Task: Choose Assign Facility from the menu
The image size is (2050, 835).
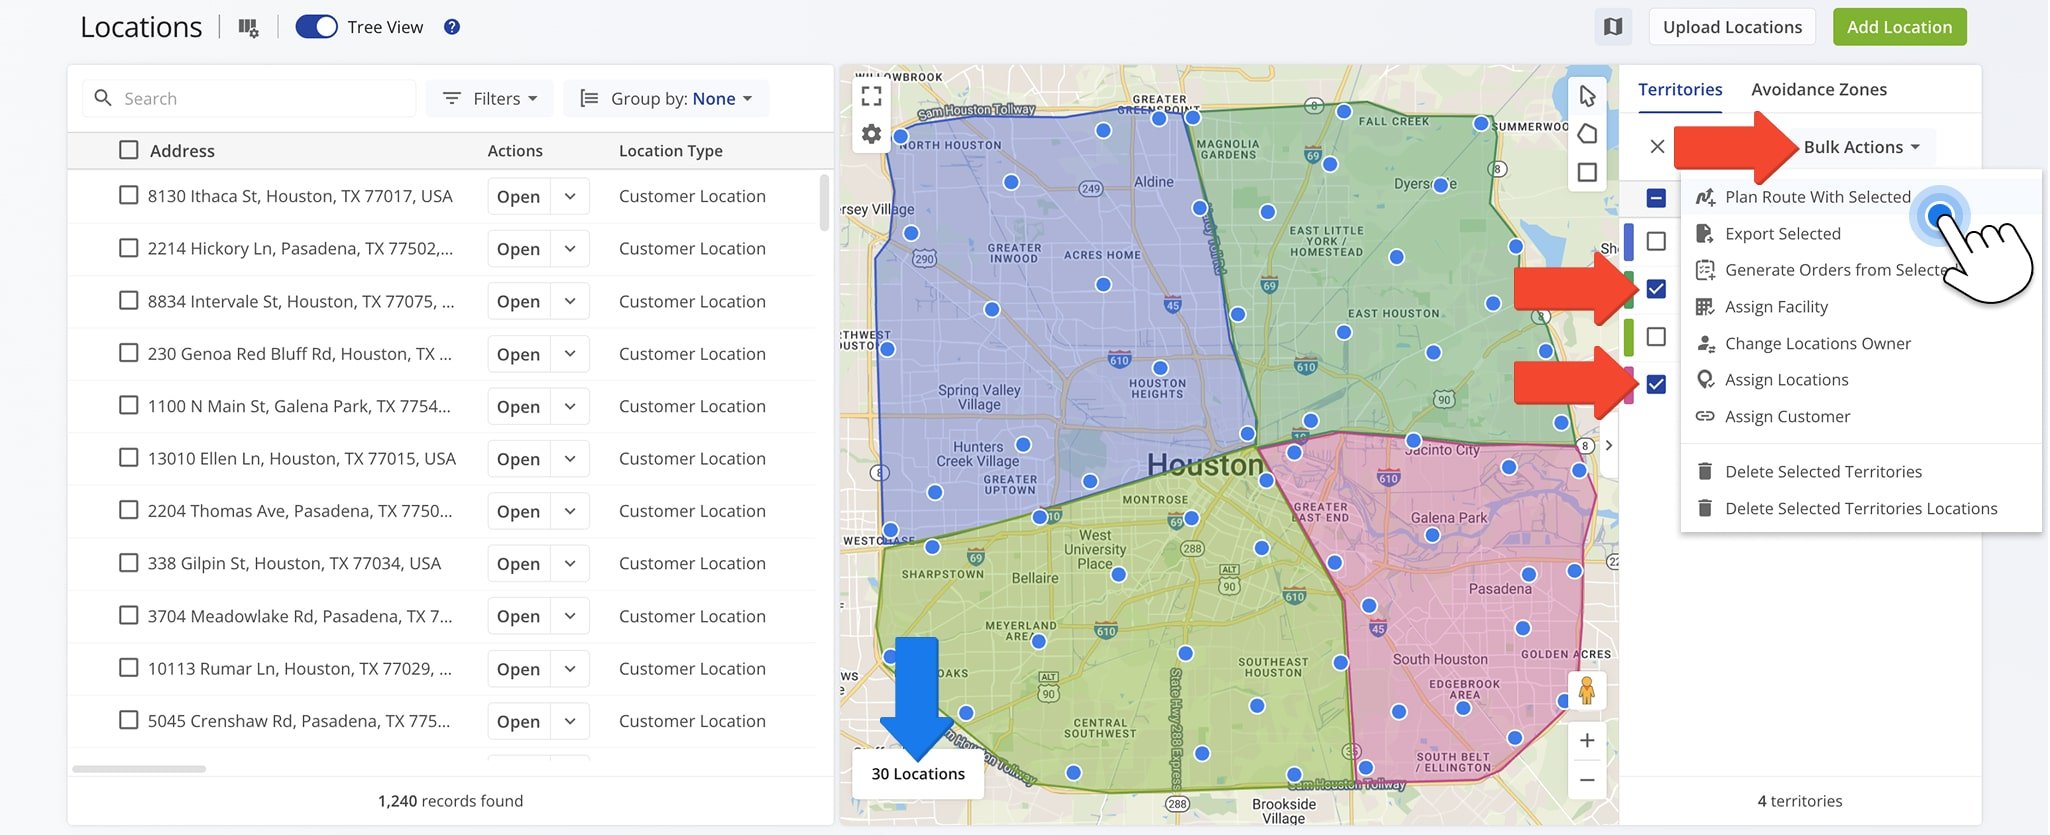Action: pyautogui.click(x=1776, y=307)
